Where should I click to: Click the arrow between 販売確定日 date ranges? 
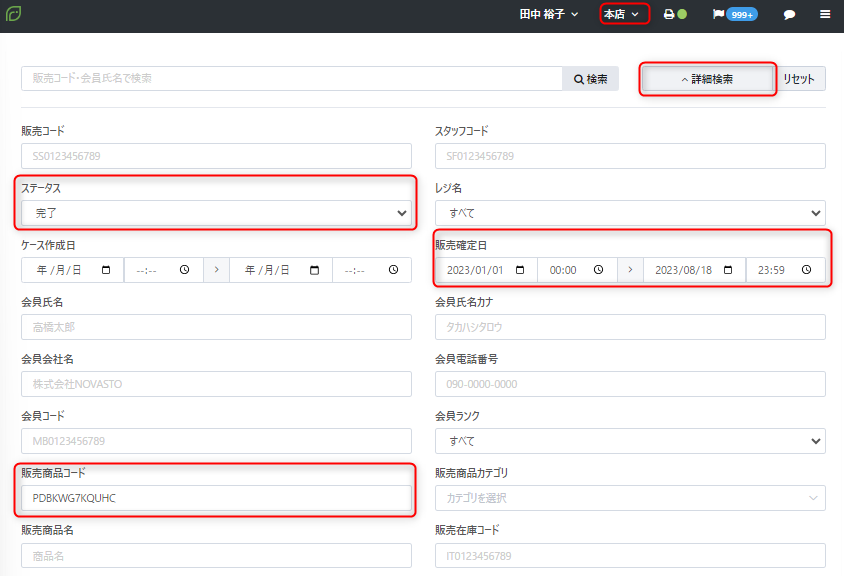point(630,270)
